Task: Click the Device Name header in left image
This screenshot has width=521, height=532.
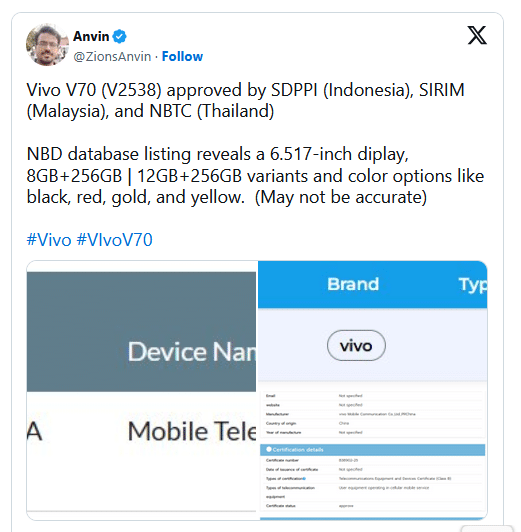Action: (x=192, y=352)
